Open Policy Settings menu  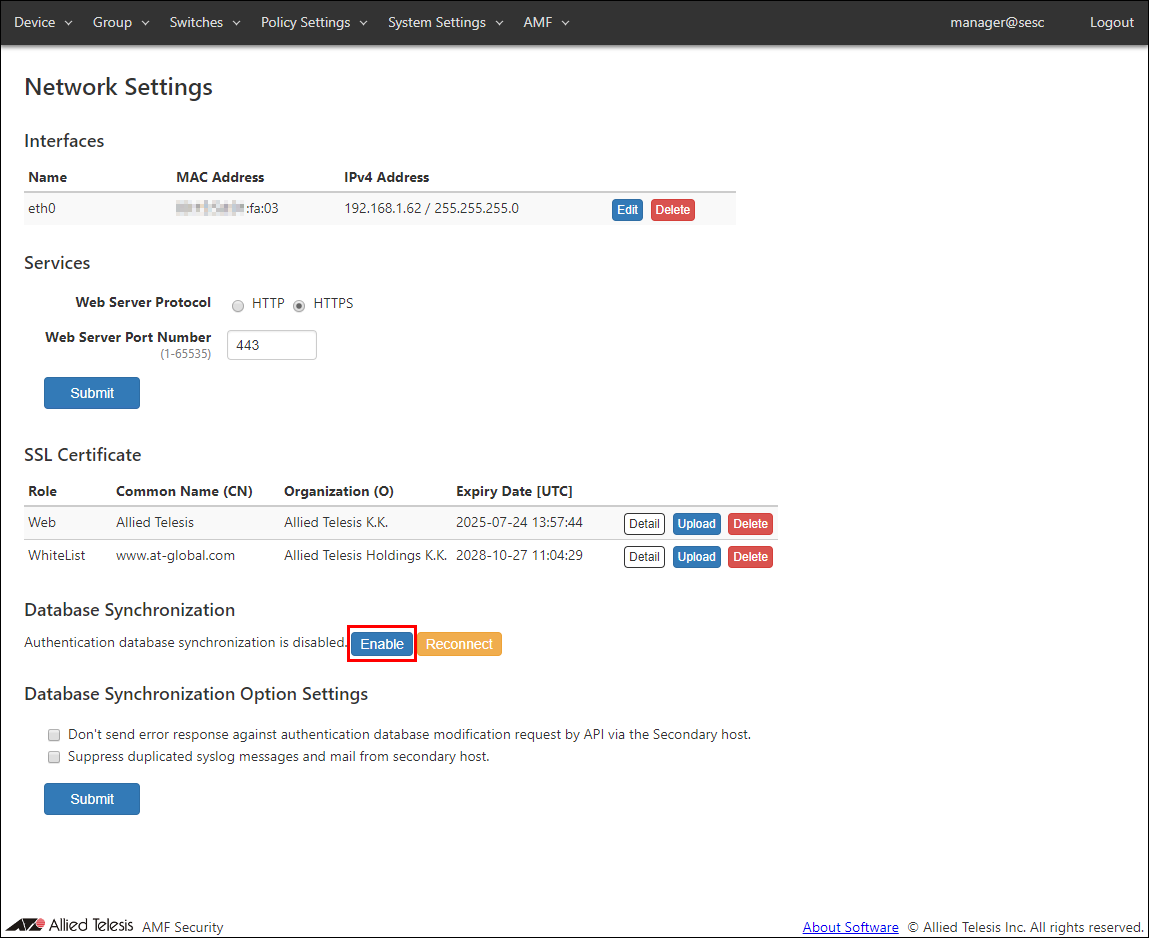click(314, 22)
